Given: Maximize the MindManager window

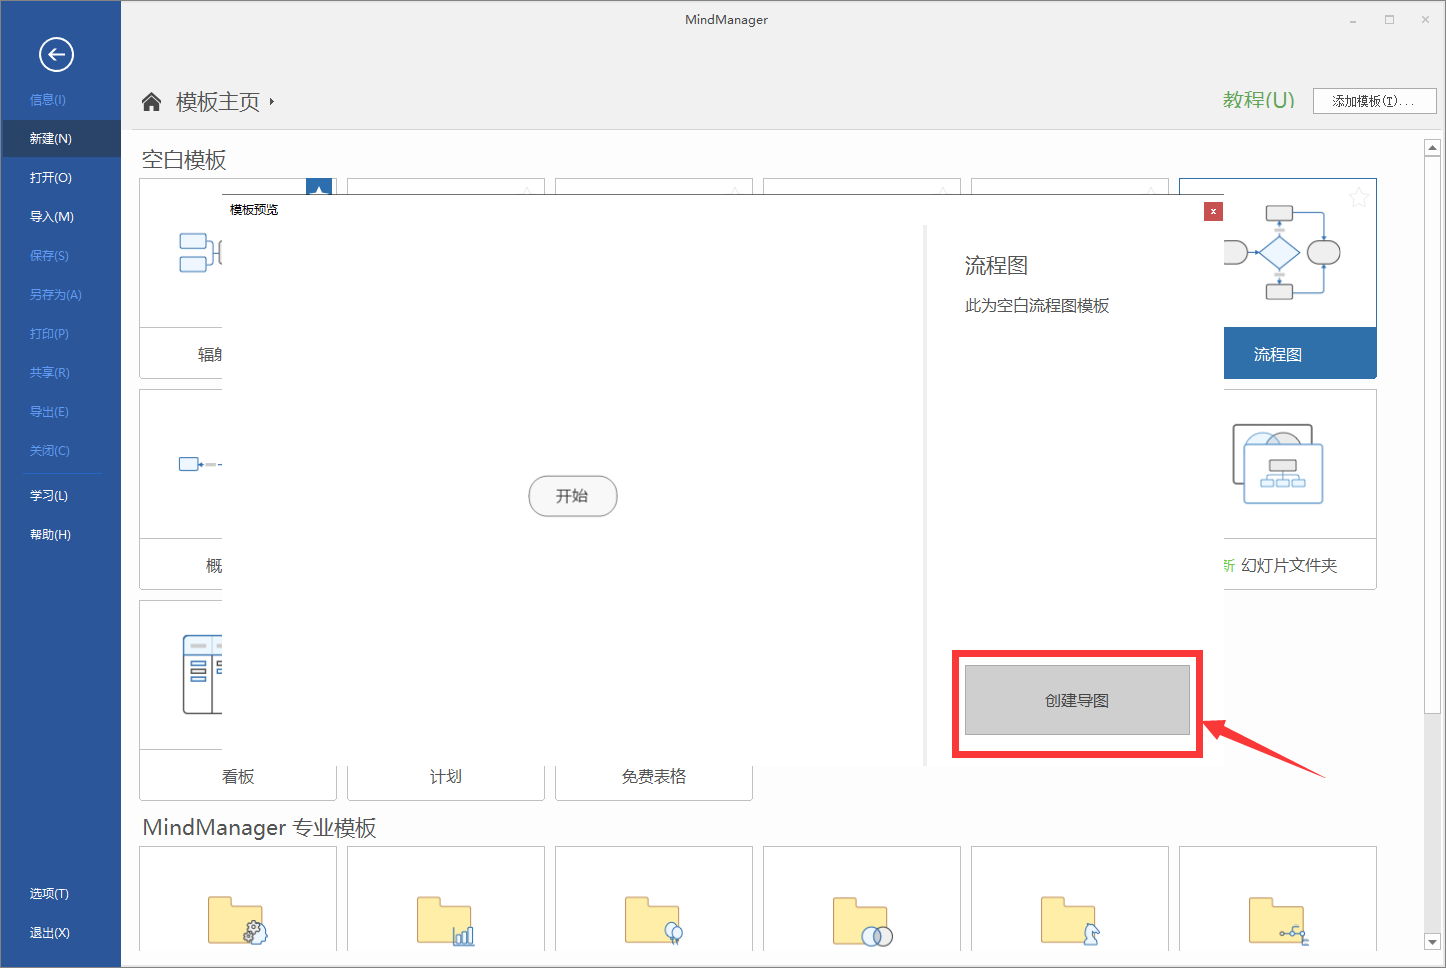Looking at the screenshot, I should 1389,20.
